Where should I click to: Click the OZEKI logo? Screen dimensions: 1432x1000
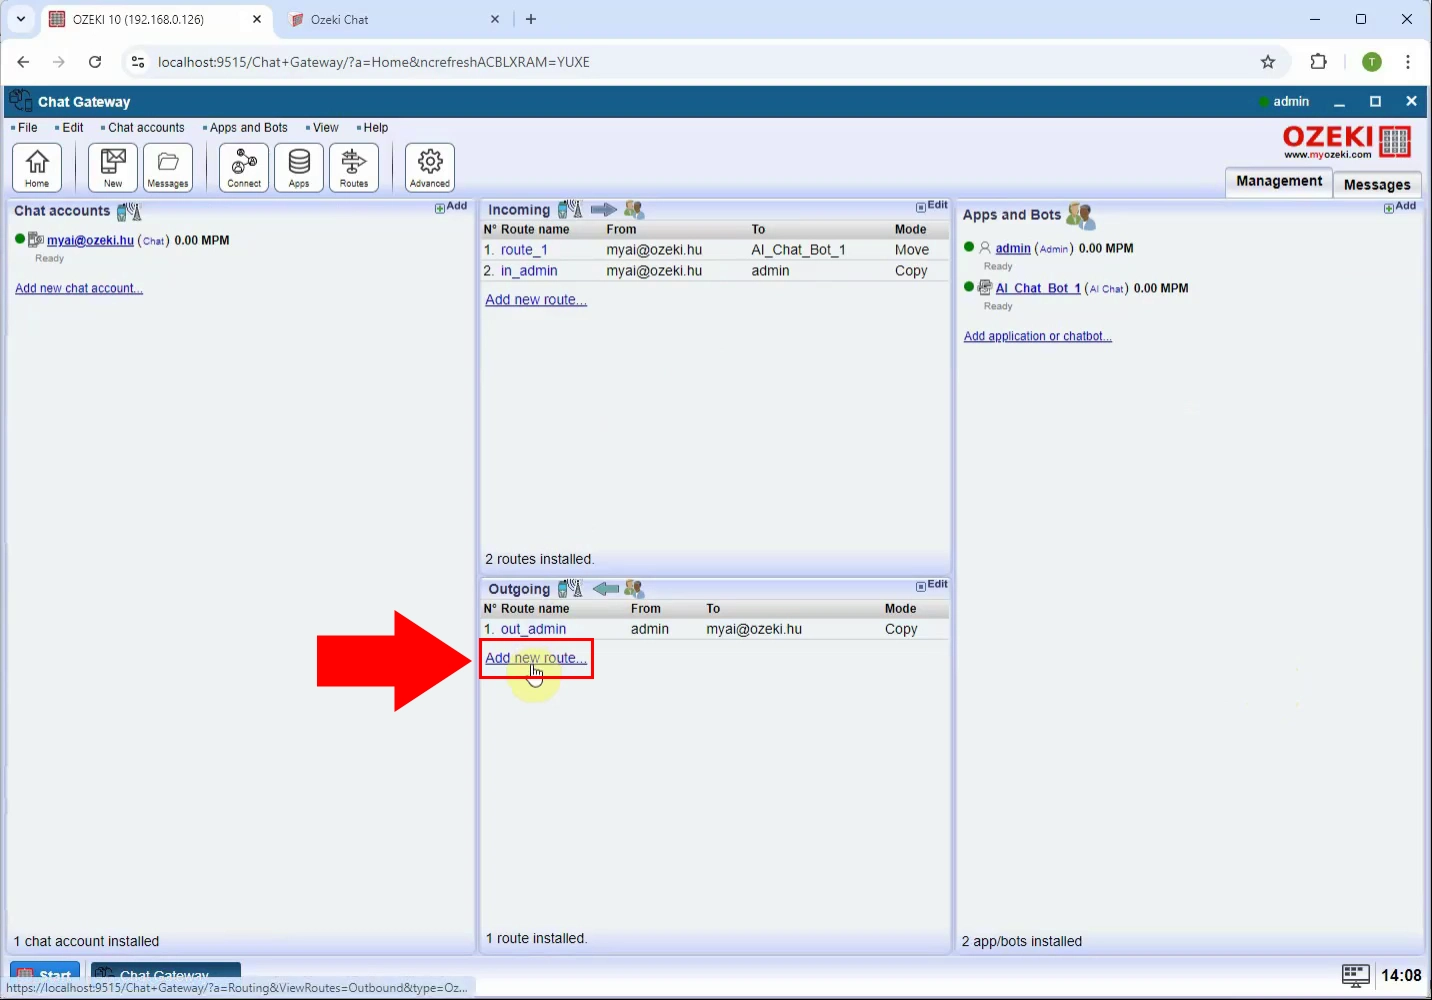pyautogui.click(x=1347, y=142)
